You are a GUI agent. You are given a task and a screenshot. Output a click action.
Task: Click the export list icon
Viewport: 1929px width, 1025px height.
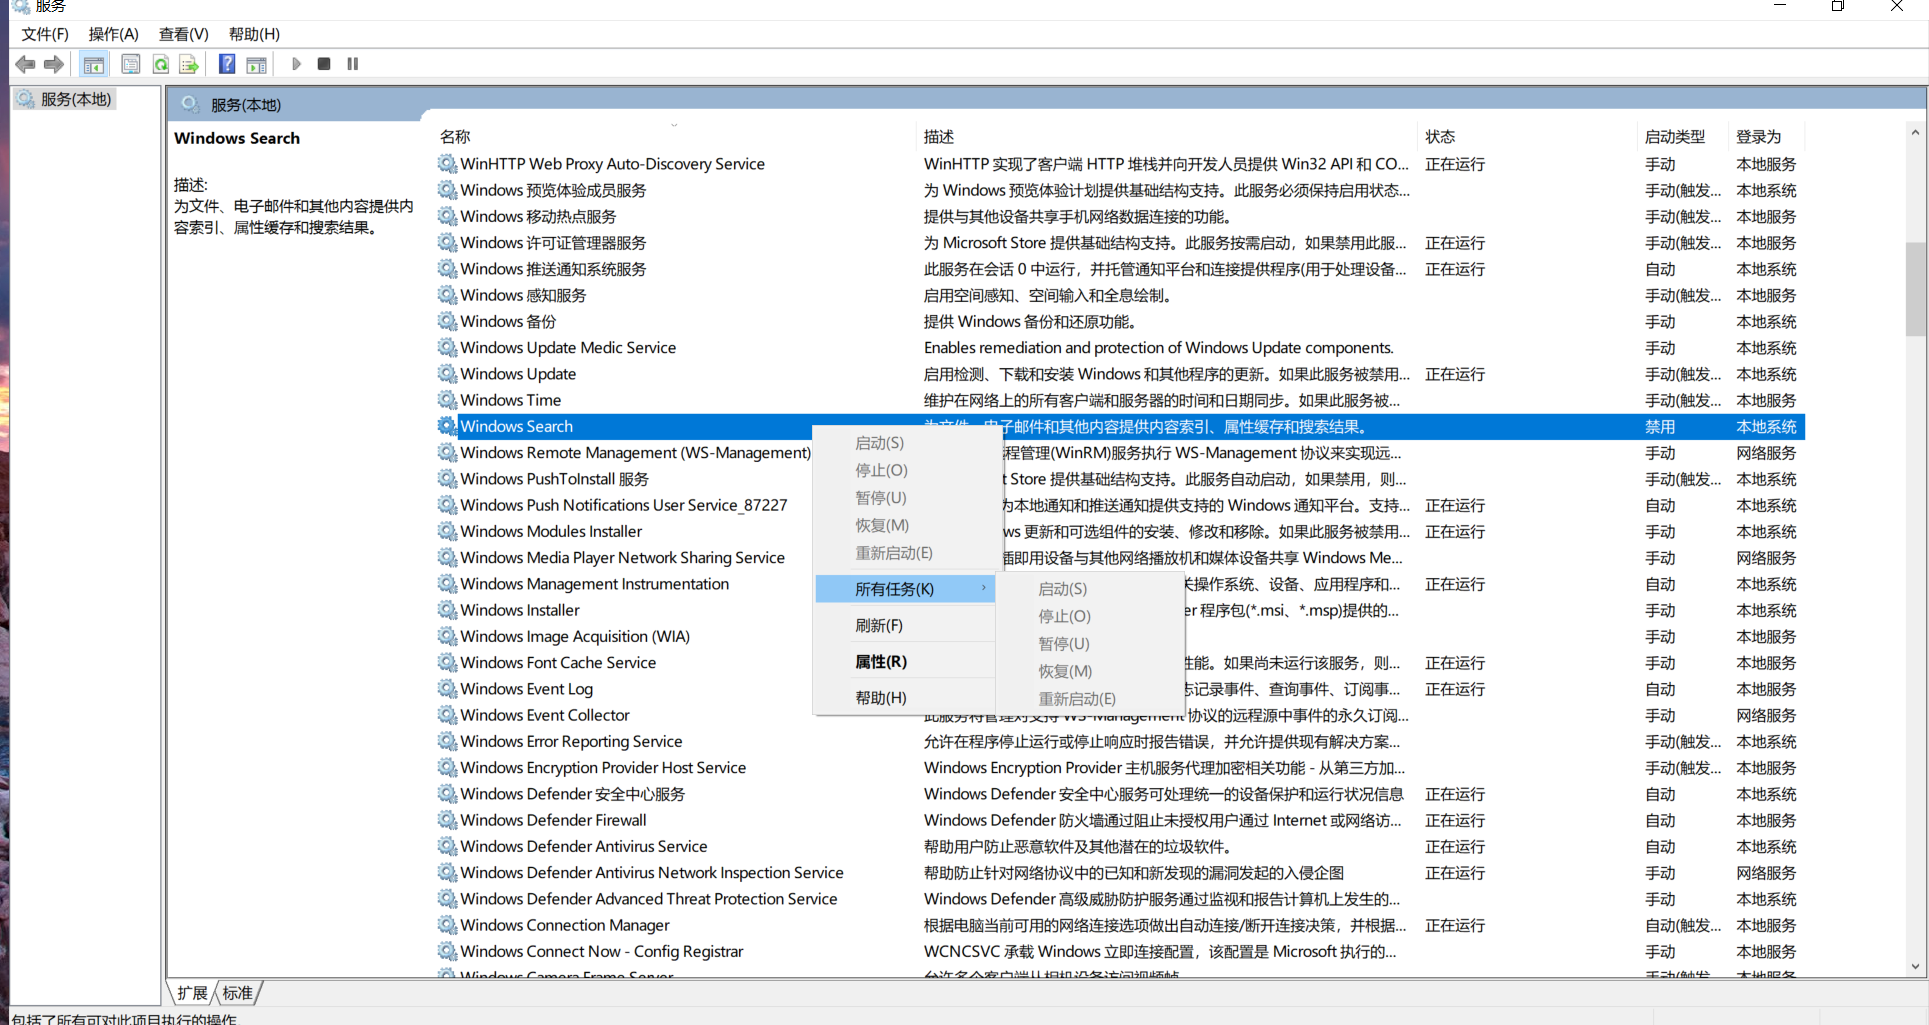tap(189, 64)
